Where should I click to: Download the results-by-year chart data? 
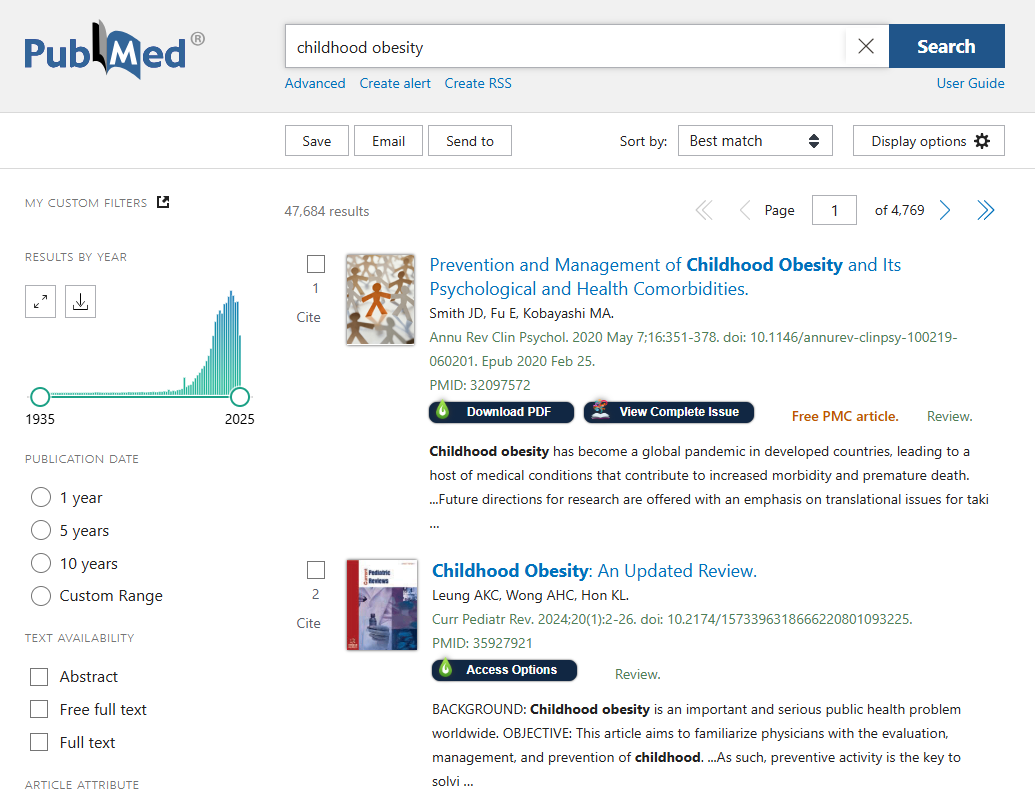pyautogui.click(x=80, y=301)
